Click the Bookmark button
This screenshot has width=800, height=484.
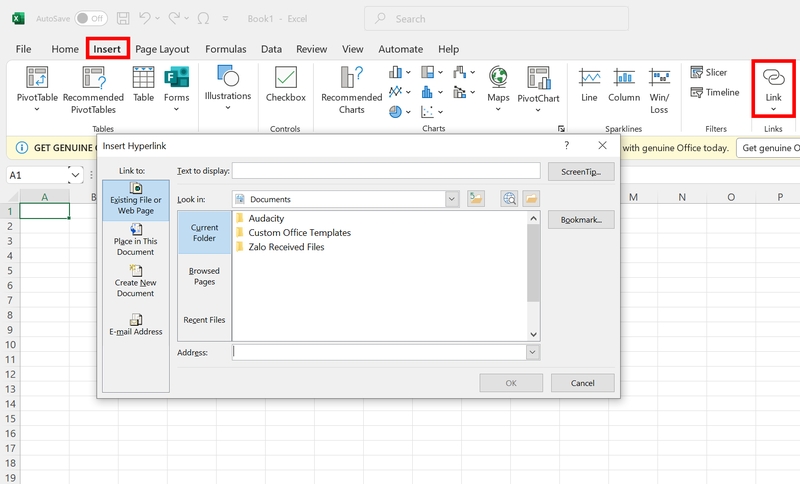coord(581,220)
